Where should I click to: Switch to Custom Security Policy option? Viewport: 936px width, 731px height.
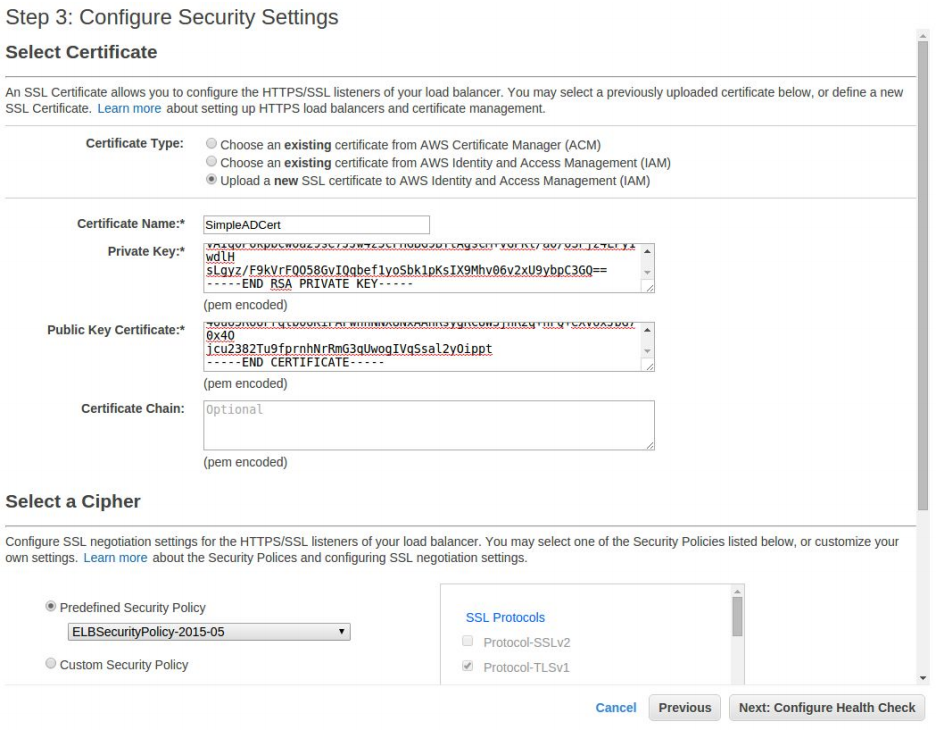point(51,665)
